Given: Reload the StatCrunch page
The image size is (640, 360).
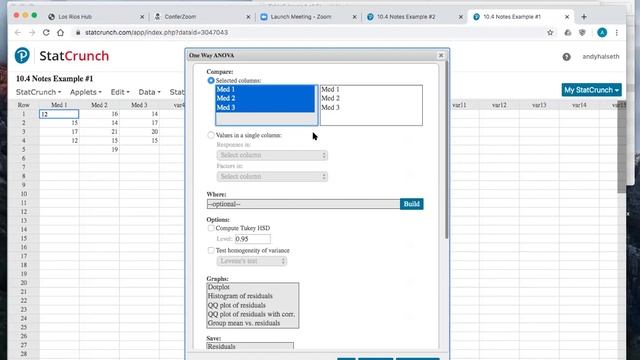Looking at the screenshot, I should click(46, 33).
